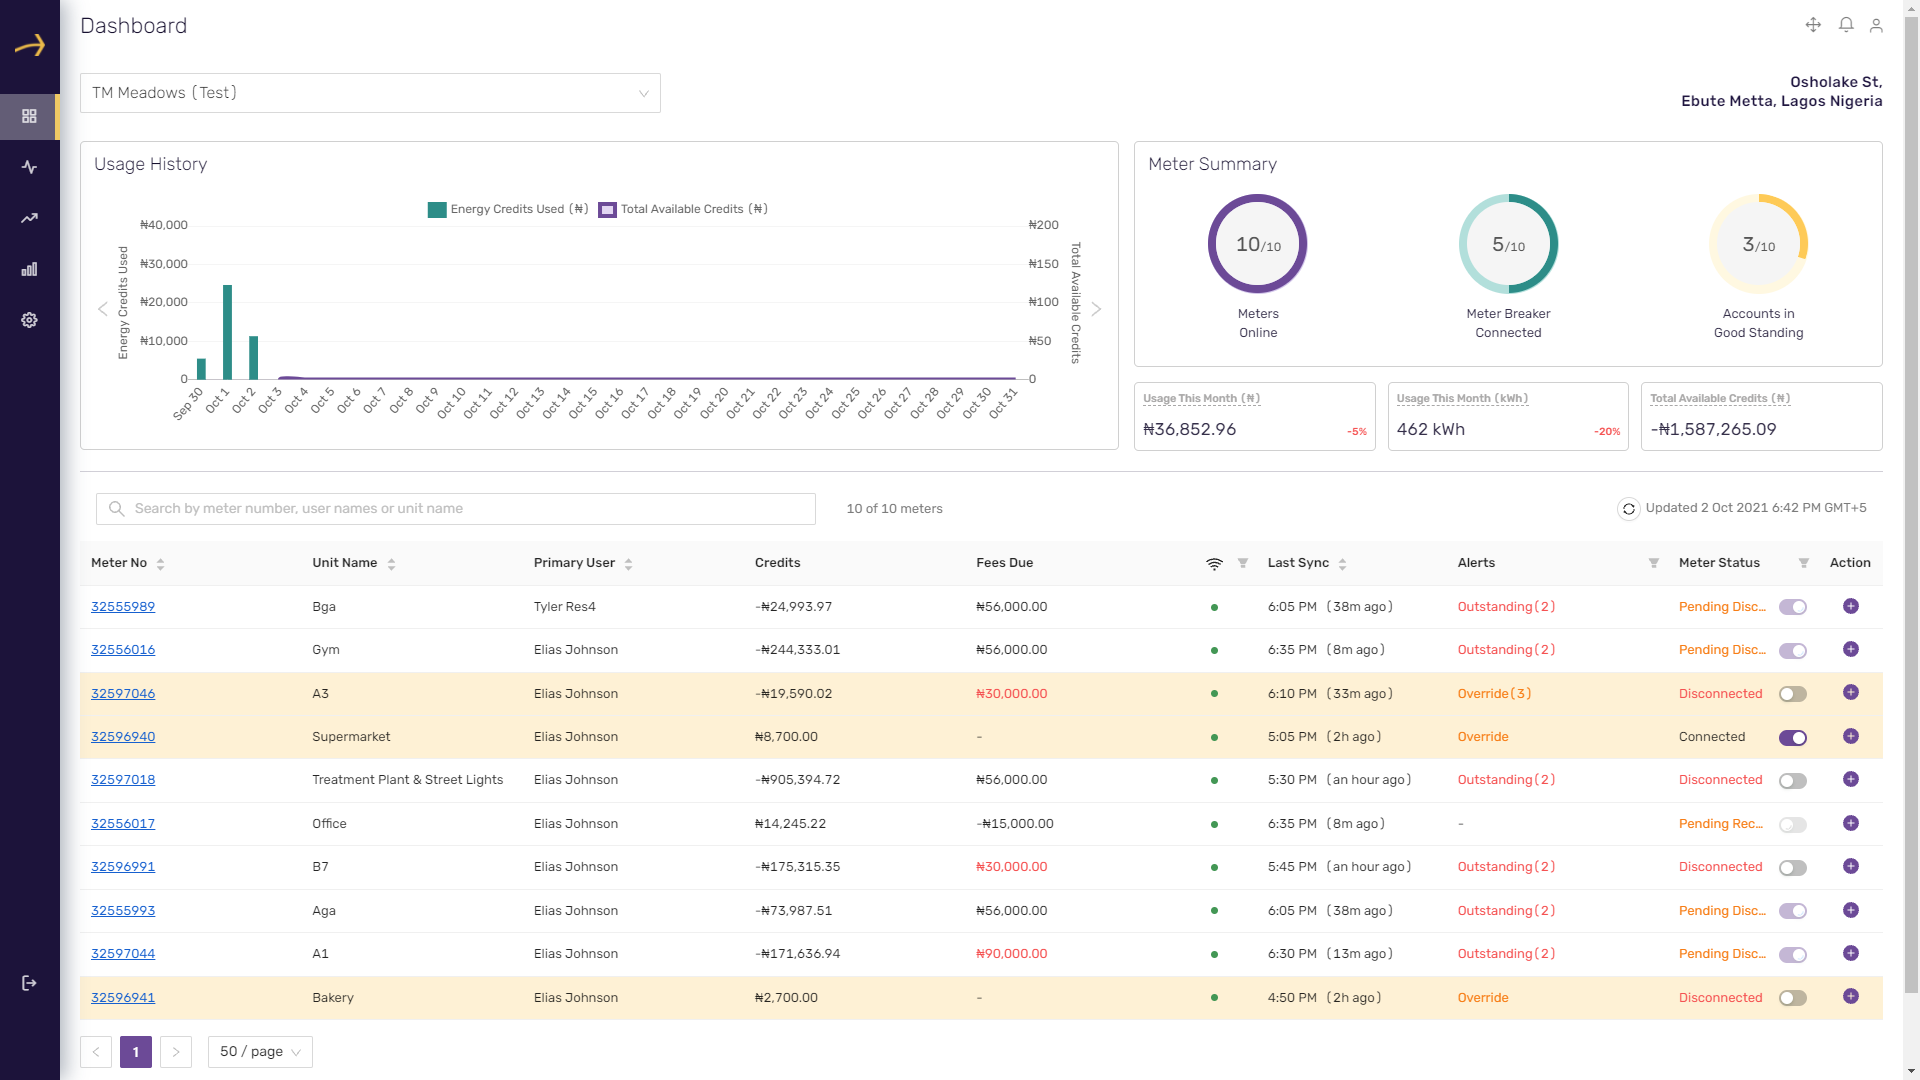Click the fullscreen move icon in header
1920x1080 pixels.
tap(1813, 25)
